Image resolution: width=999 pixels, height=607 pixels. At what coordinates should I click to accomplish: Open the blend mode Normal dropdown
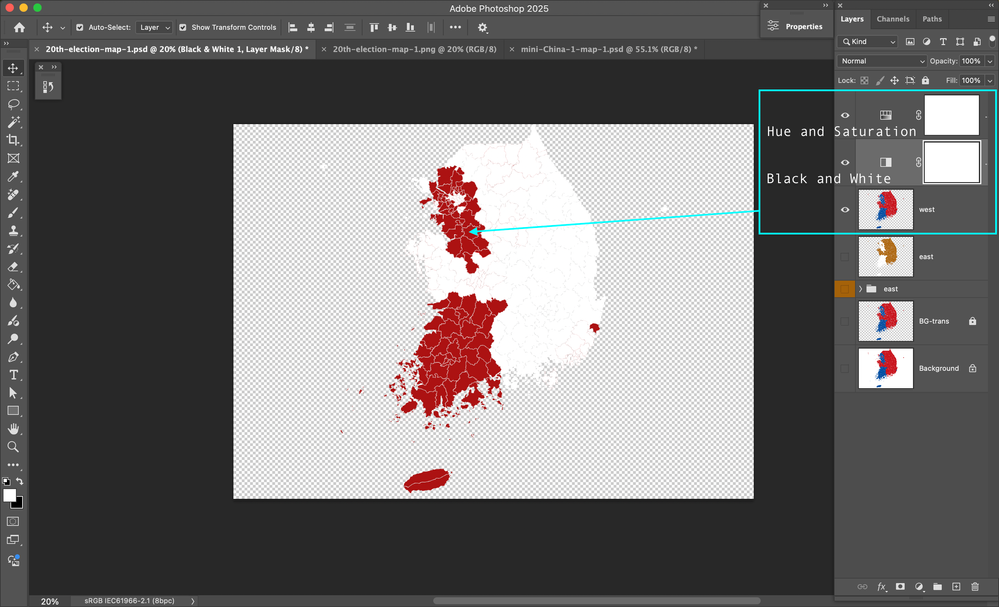click(883, 61)
